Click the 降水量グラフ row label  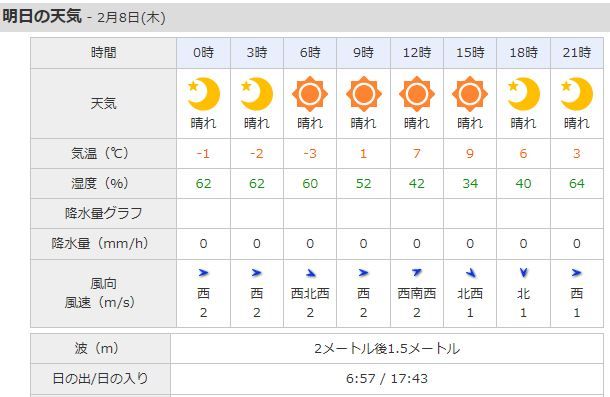[103, 213]
